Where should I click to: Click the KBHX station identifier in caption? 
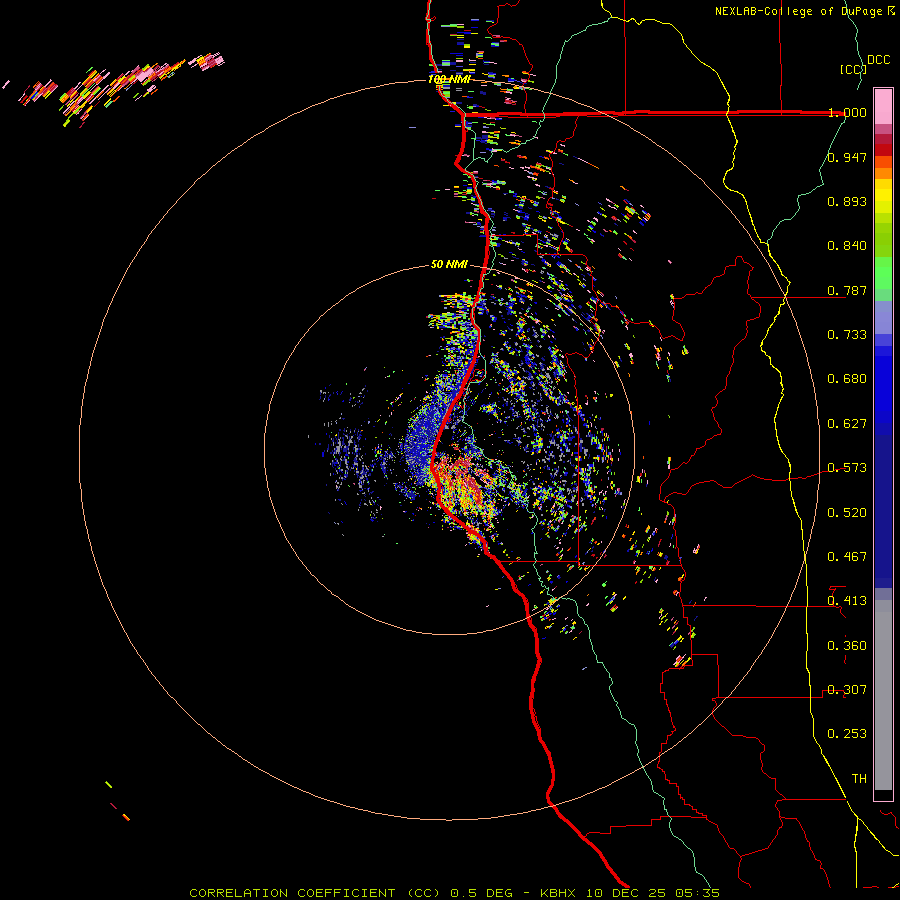(x=558, y=893)
